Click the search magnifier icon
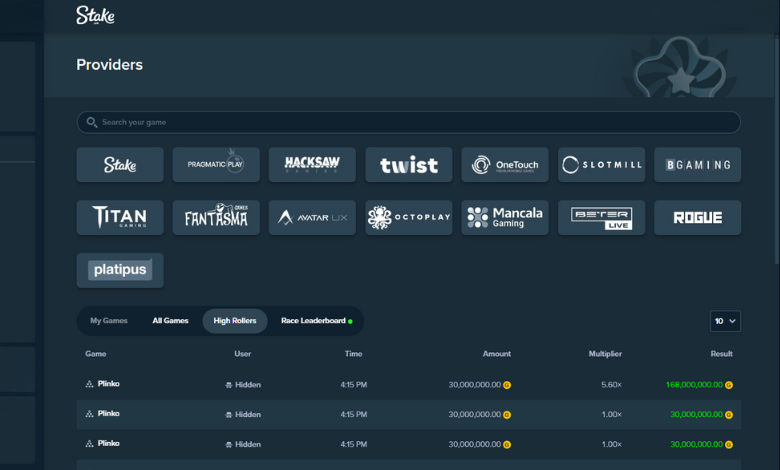Screen dimensions: 780x470 point(92,122)
